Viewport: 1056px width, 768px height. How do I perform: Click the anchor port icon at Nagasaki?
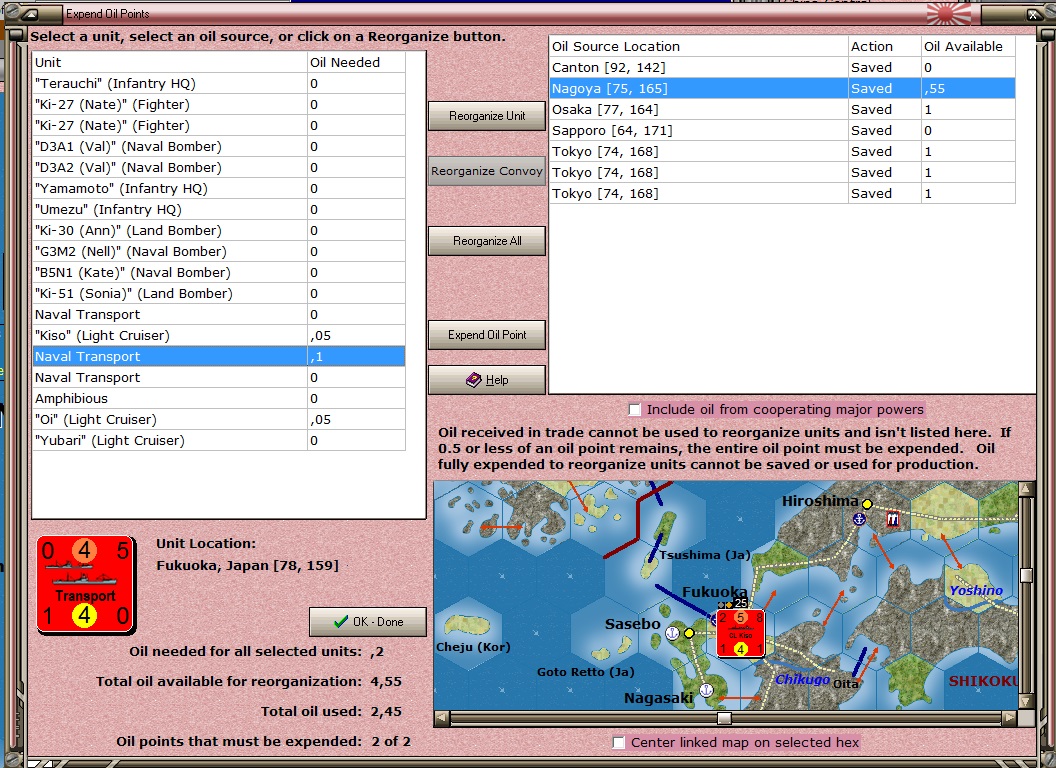point(706,689)
